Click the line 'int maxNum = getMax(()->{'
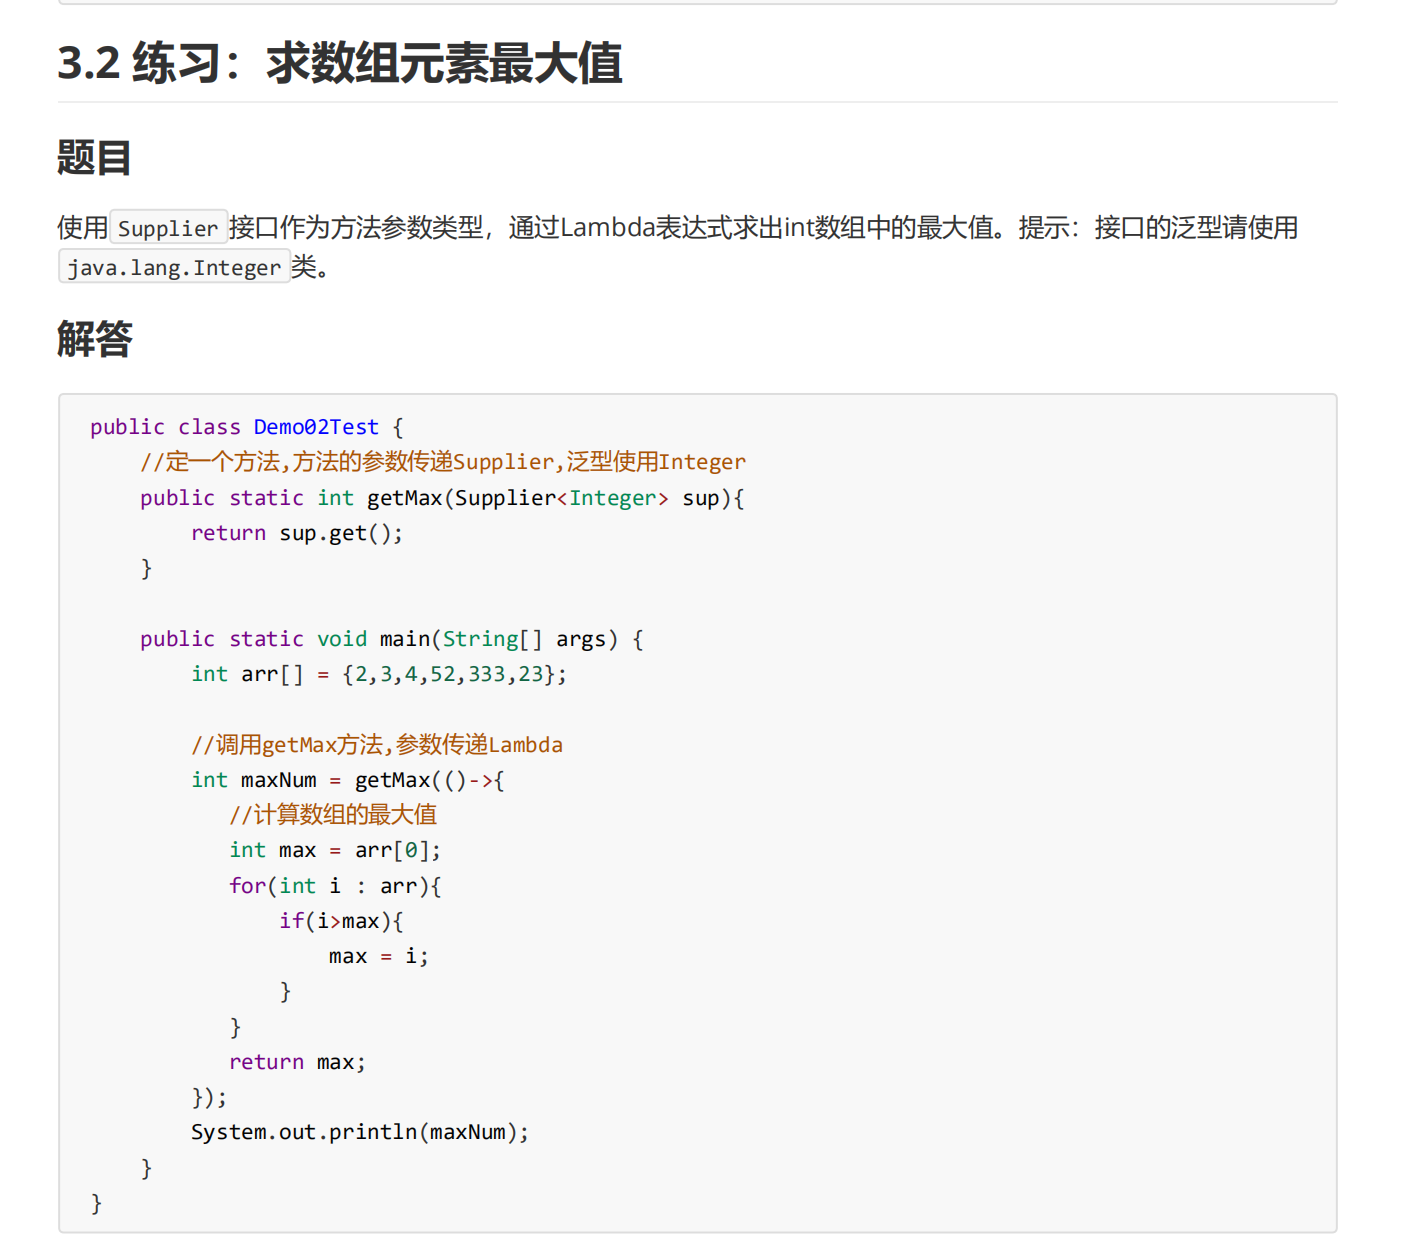Image resolution: width=1427 pixels, height=1247 pixels. click(x=348, y=780)
